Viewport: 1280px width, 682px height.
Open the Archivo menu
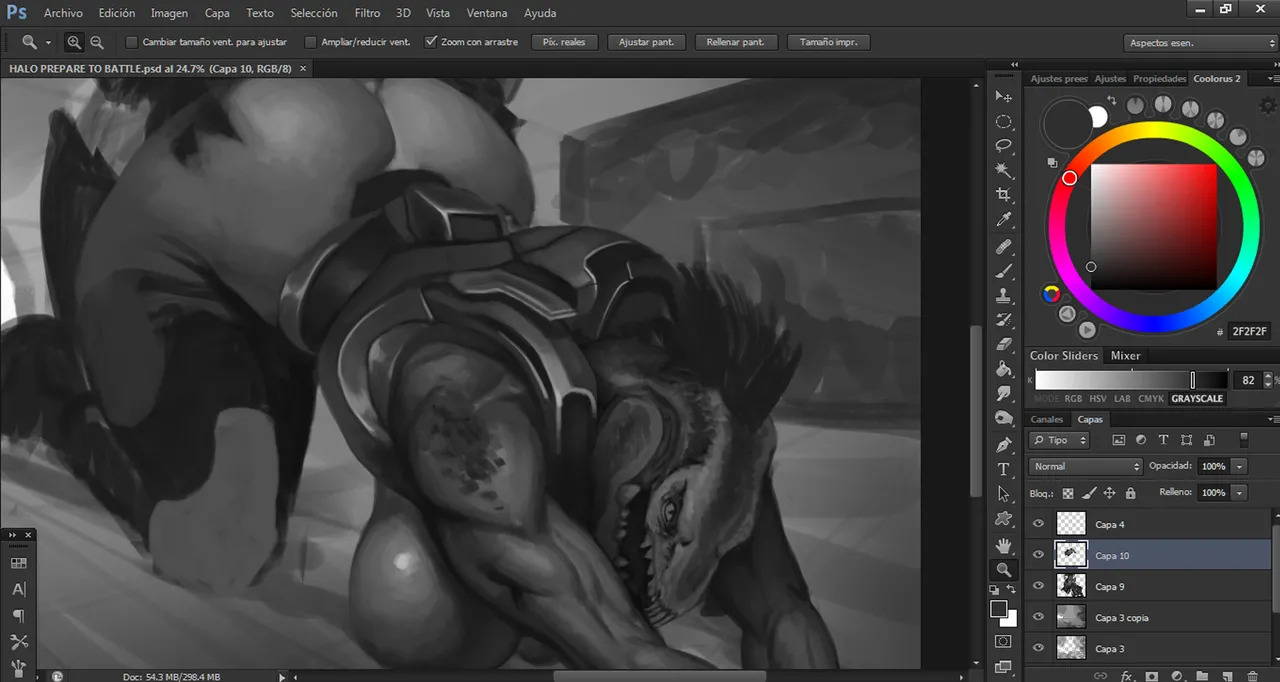[x=63, y=13]
